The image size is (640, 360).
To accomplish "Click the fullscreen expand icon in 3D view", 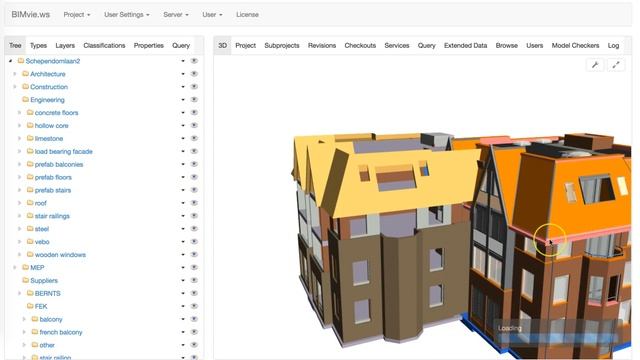I will [x=616, y=65].
